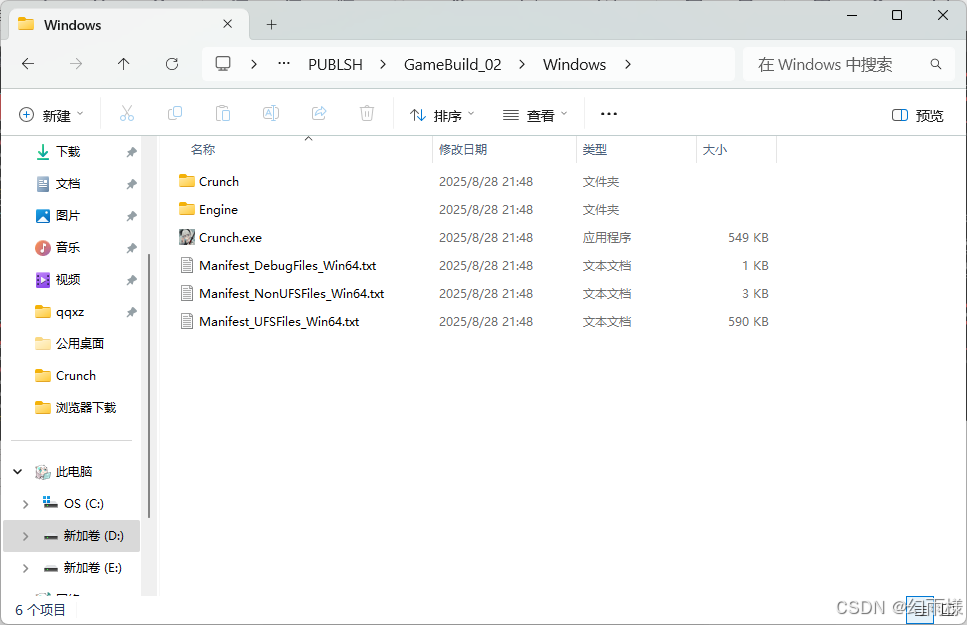
Task: Click the Share icon in toolbar
Action: pyautogui.click(x=319, y=114)
